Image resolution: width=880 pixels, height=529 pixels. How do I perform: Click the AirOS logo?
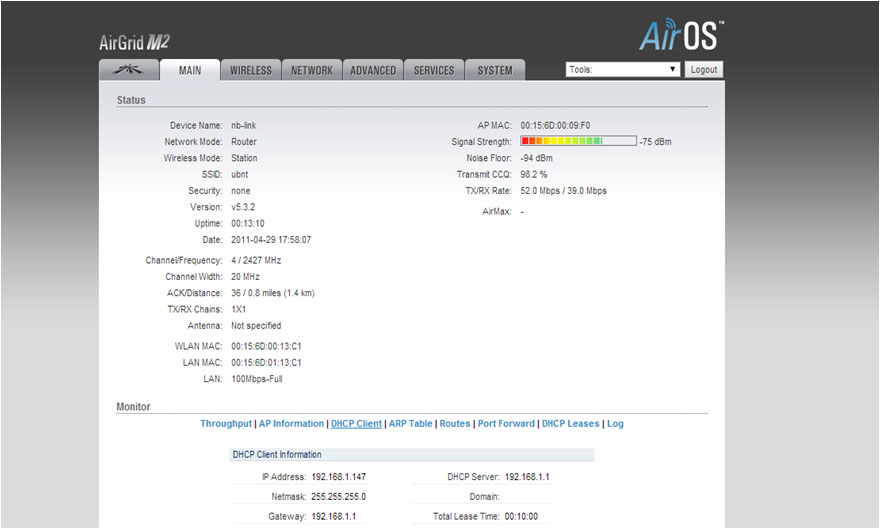pyautogui.click(x=681, y=35)
